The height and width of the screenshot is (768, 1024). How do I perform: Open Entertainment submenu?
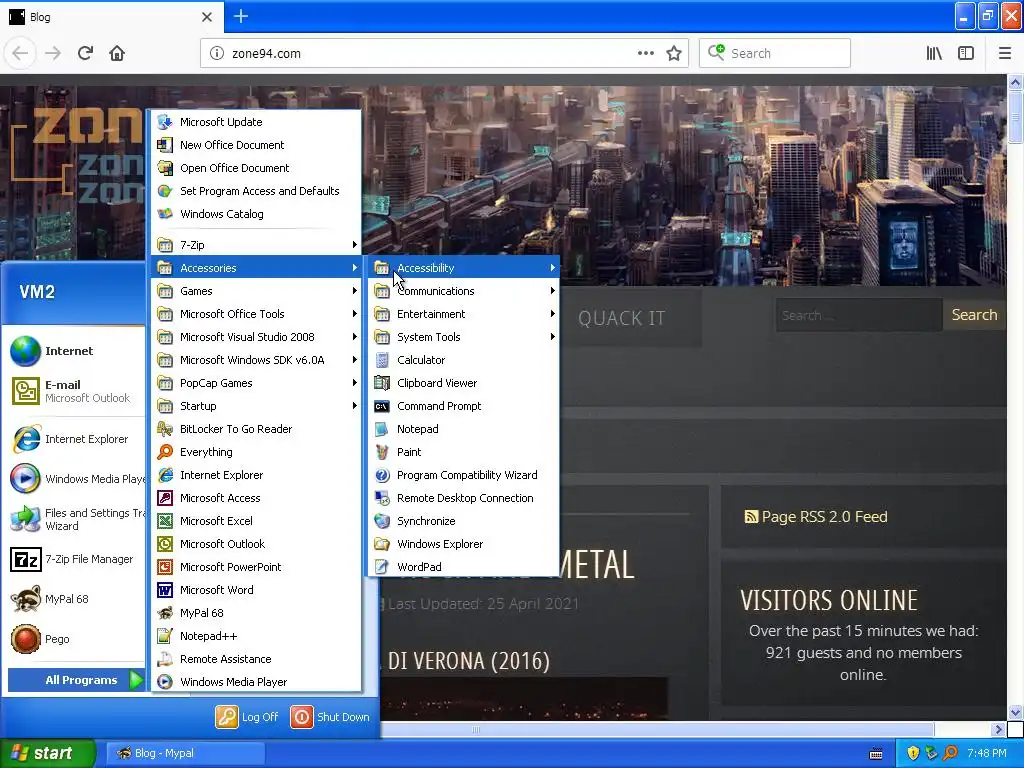(x=464, y=313)
